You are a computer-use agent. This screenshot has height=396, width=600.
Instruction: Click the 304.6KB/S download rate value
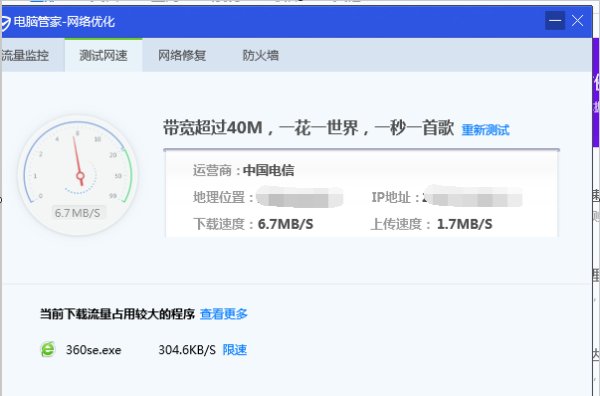187,350
